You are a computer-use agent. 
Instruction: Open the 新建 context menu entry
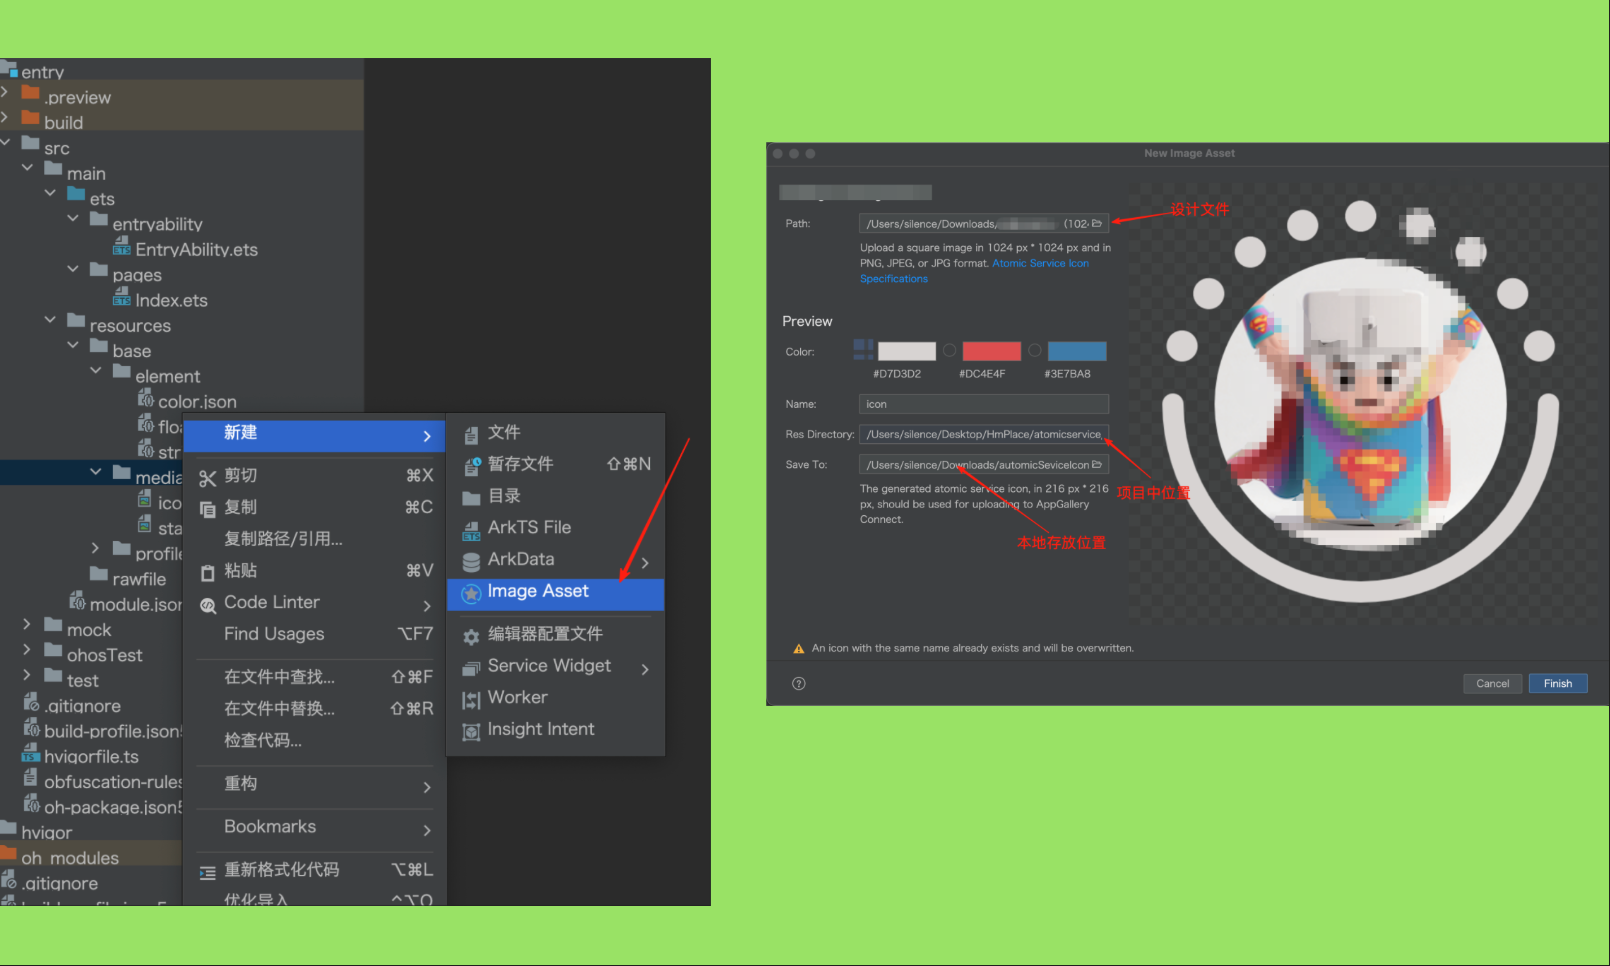click(x=316, y=434)
